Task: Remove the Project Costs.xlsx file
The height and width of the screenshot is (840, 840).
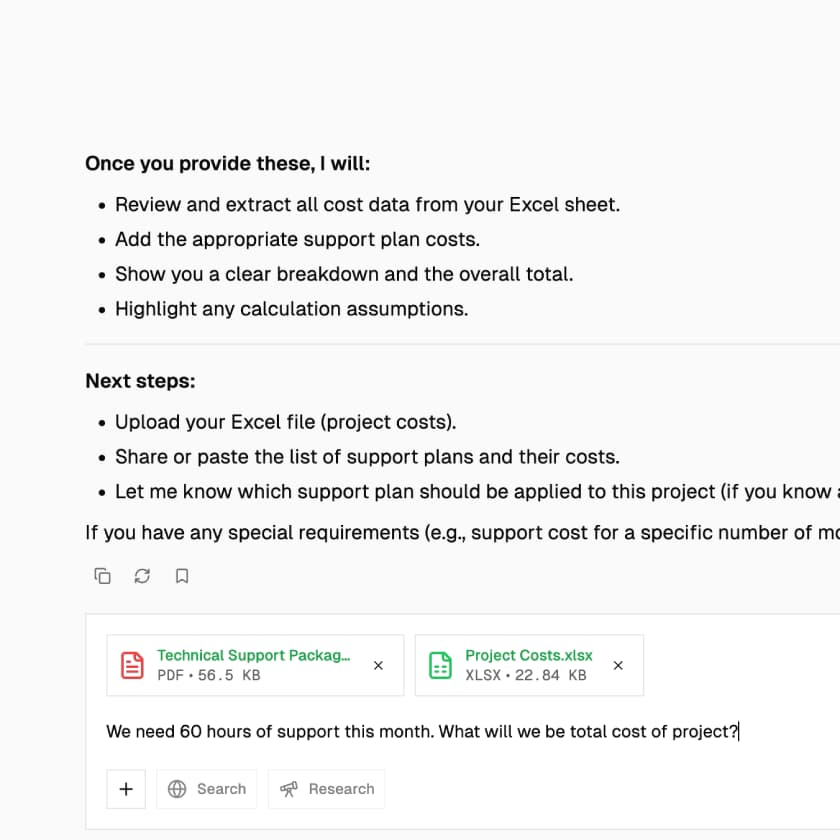Action: click(x=618, y=665)
